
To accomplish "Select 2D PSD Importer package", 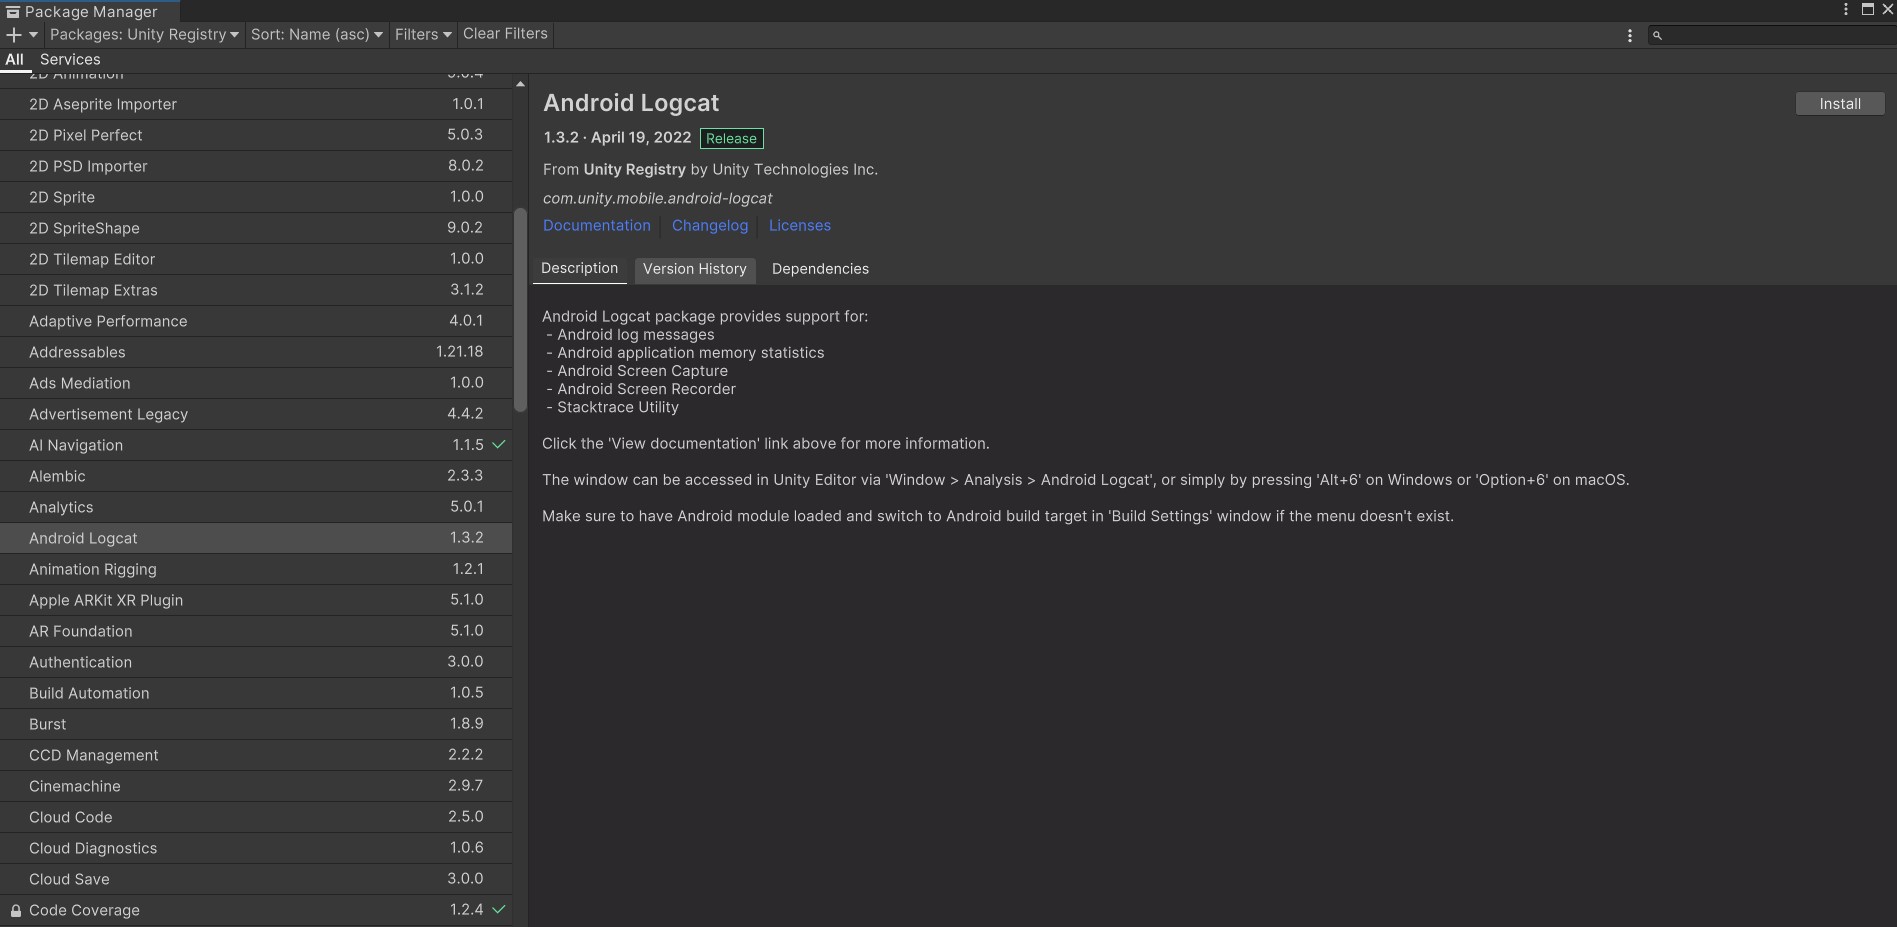I will [x=256, y=166].
